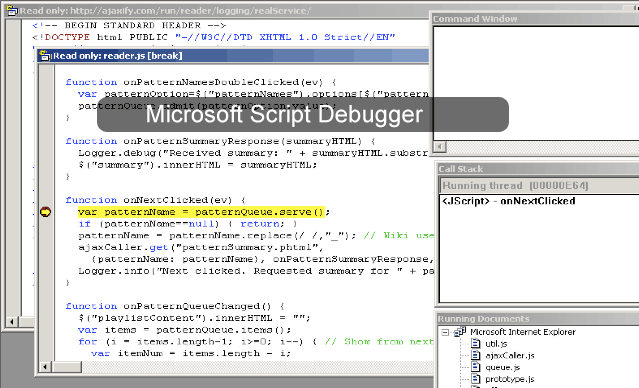The height and width of the screenshot is (388, 639).
Task: Open the prototype.js document icon
Action: [475, 379]
